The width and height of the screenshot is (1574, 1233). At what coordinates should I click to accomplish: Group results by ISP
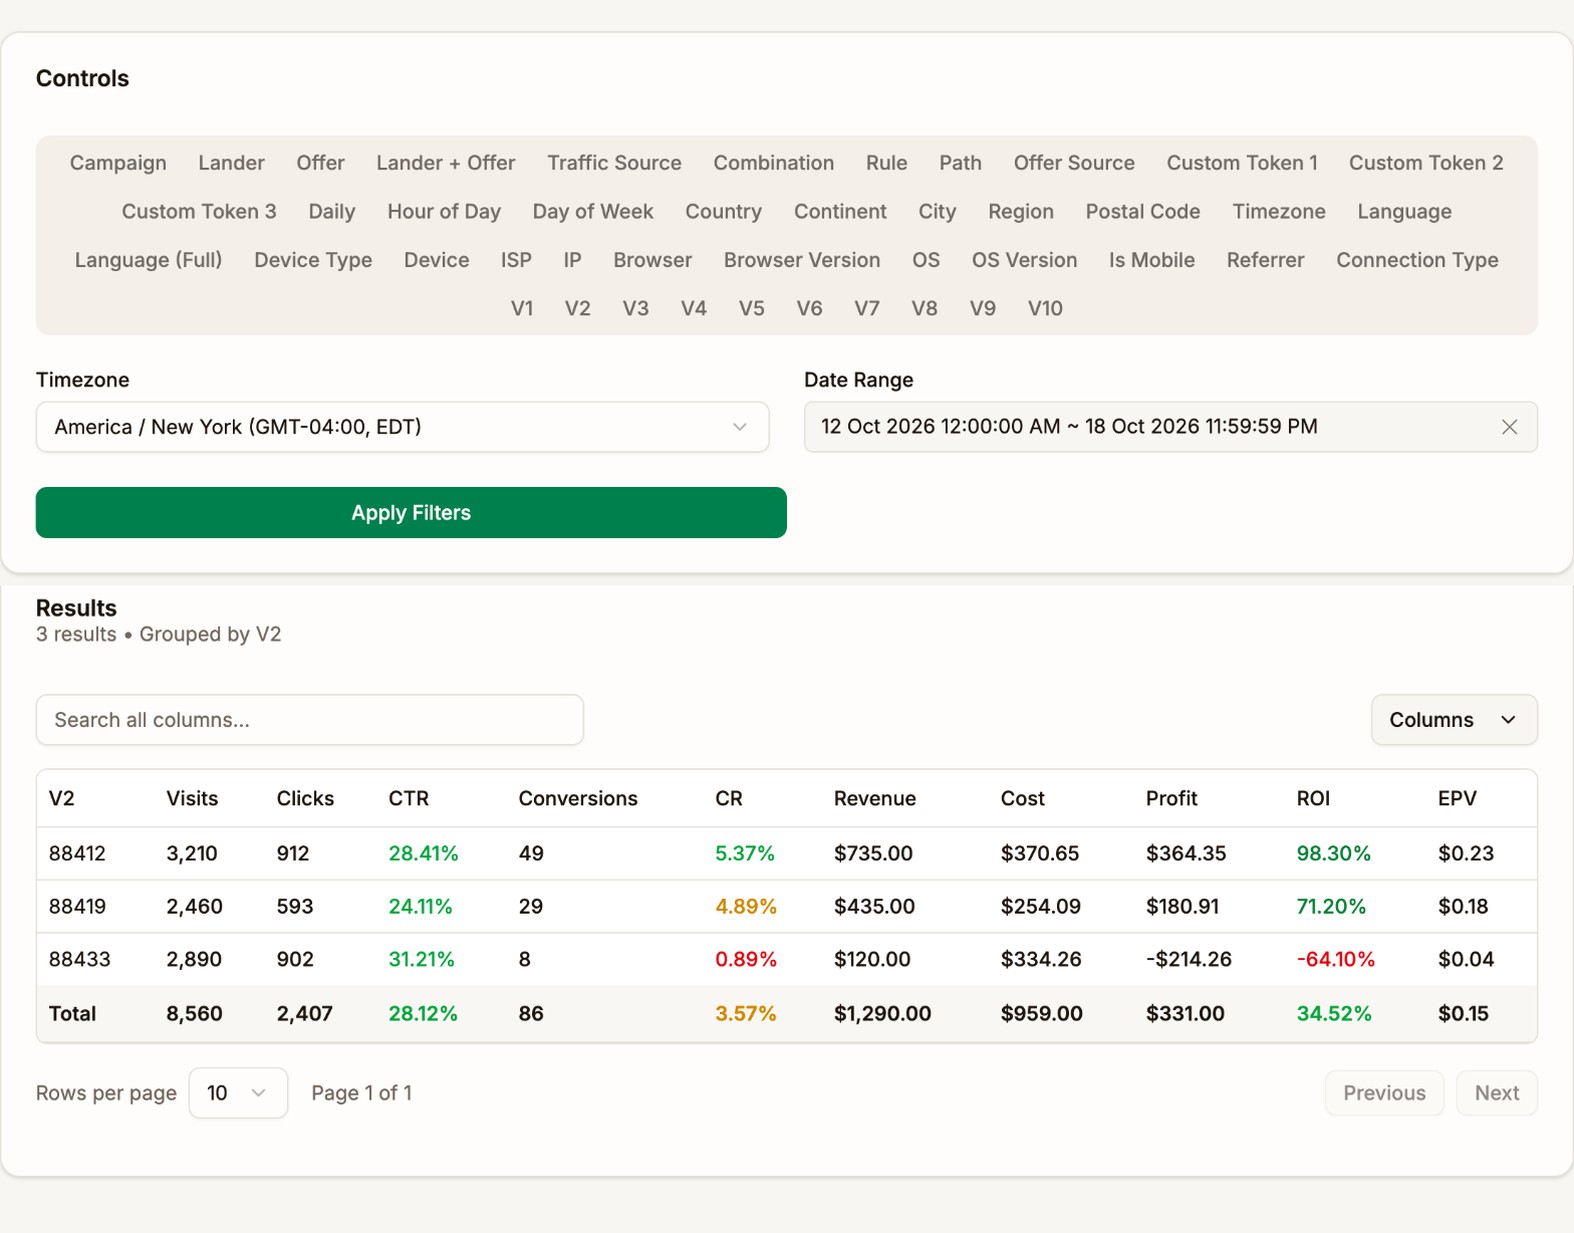[x=516, y=260]
